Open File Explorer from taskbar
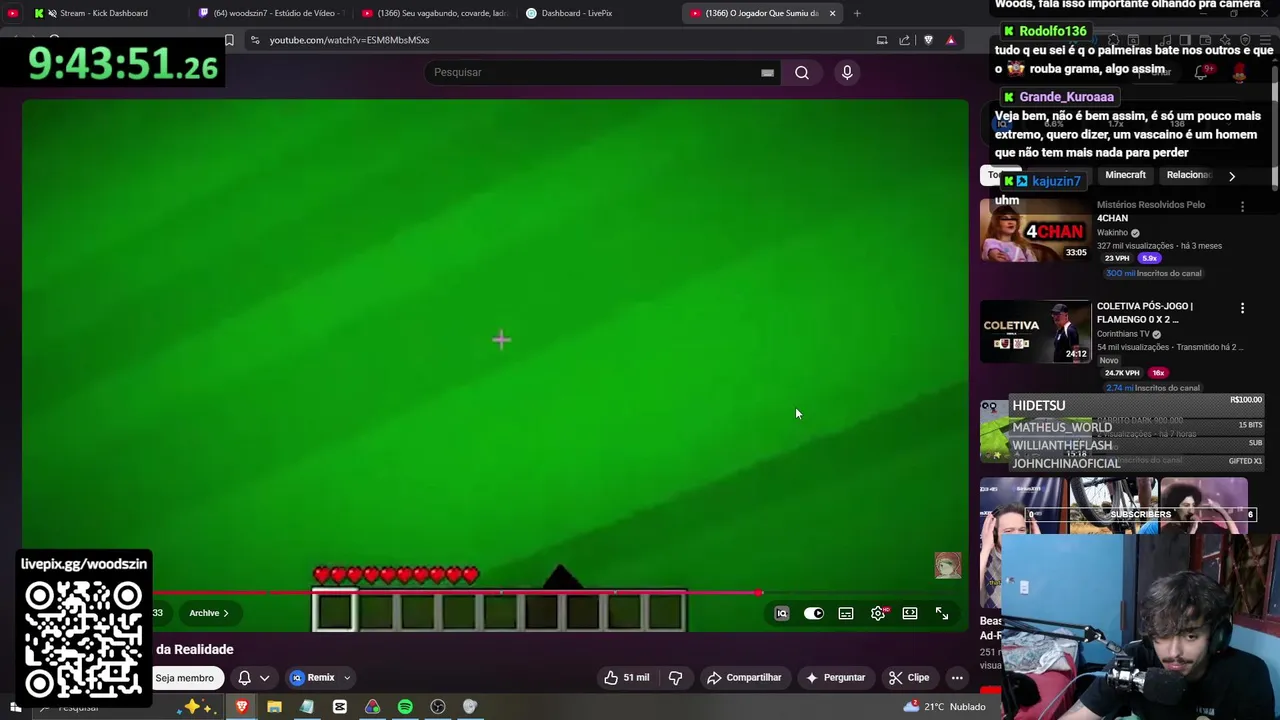1280x720 pixels. [x=274, y=707]
